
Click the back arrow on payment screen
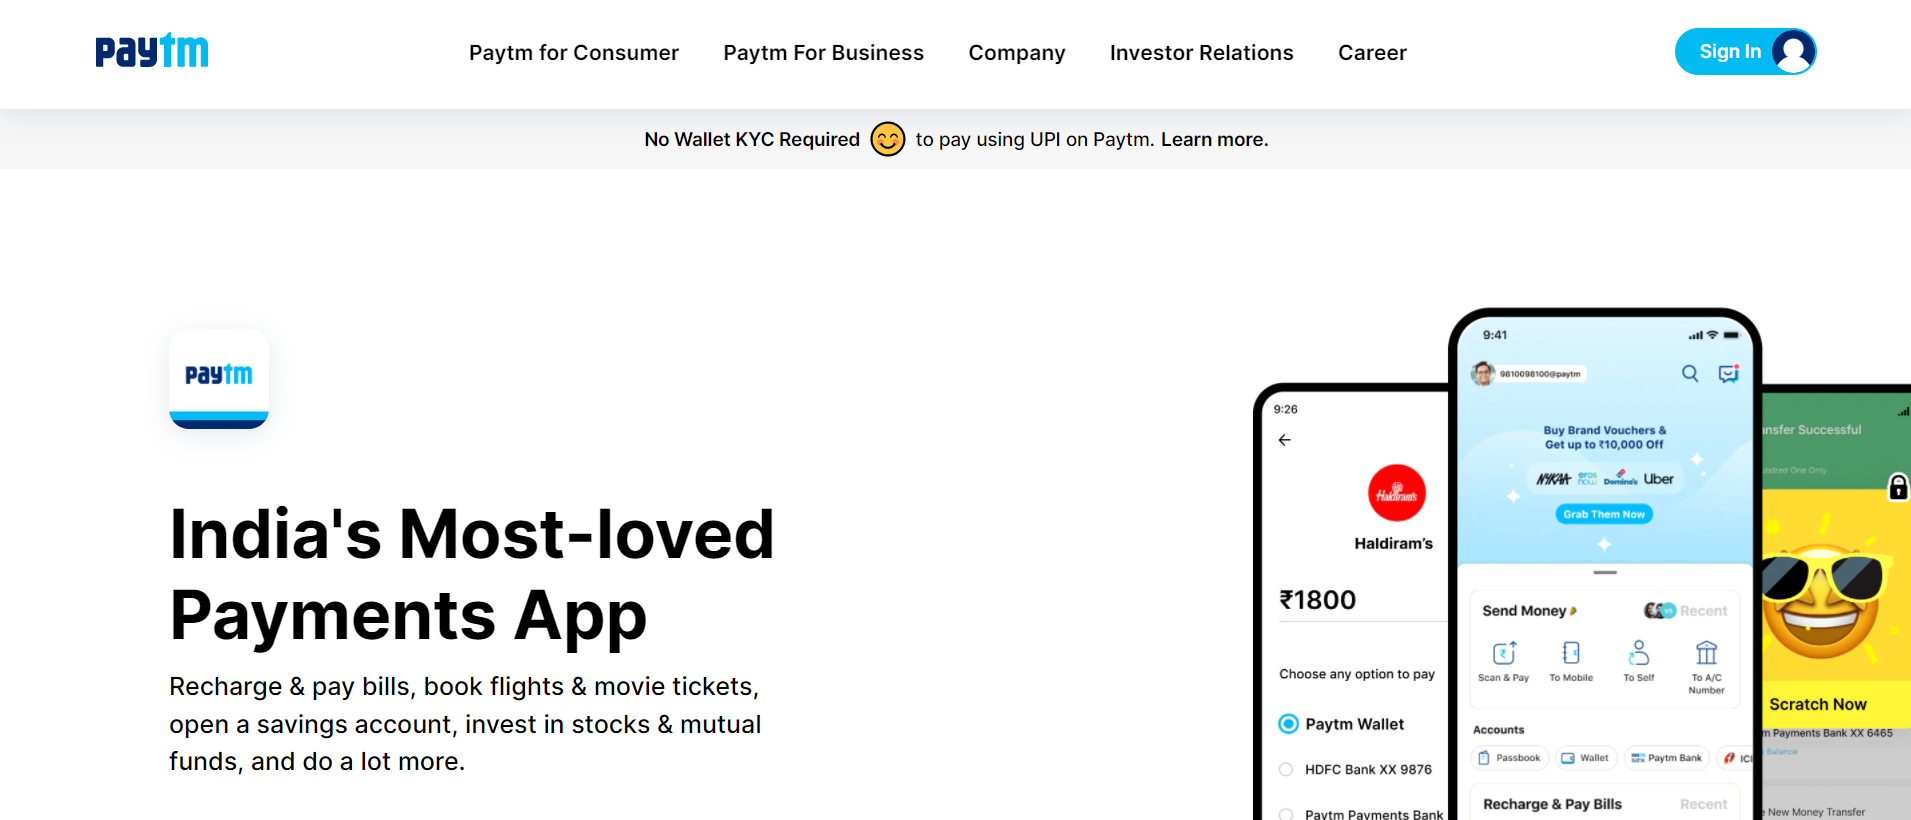click(x=1285, y=440)
